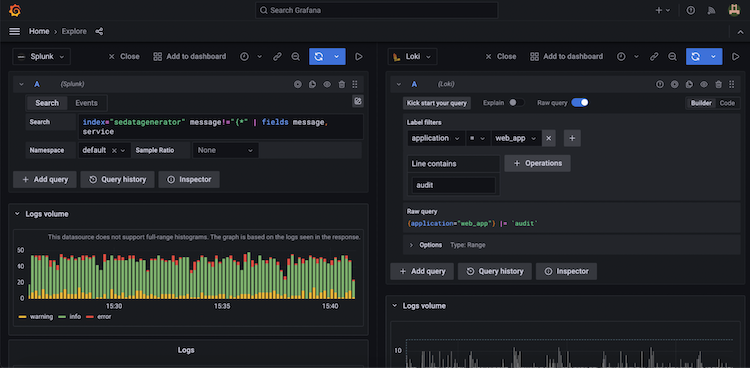Click Add query in Splunk pane
The width and height of the screenshot is (750, 368).
coord(44,179)
